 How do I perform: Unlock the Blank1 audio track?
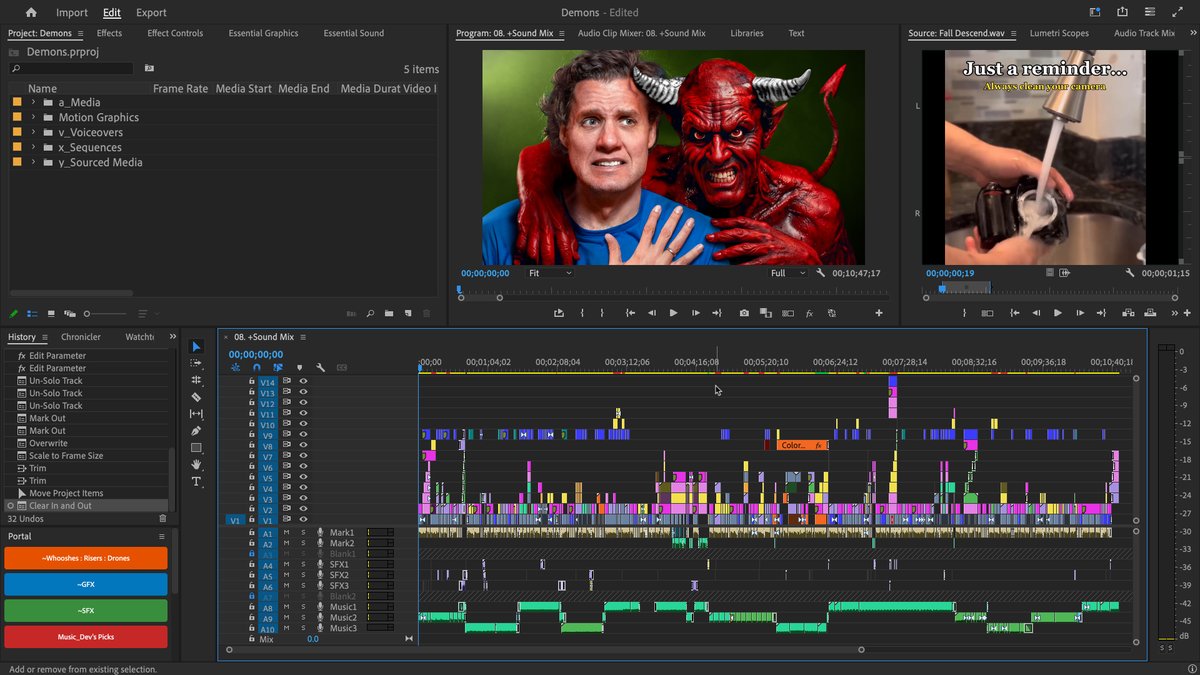252,554
